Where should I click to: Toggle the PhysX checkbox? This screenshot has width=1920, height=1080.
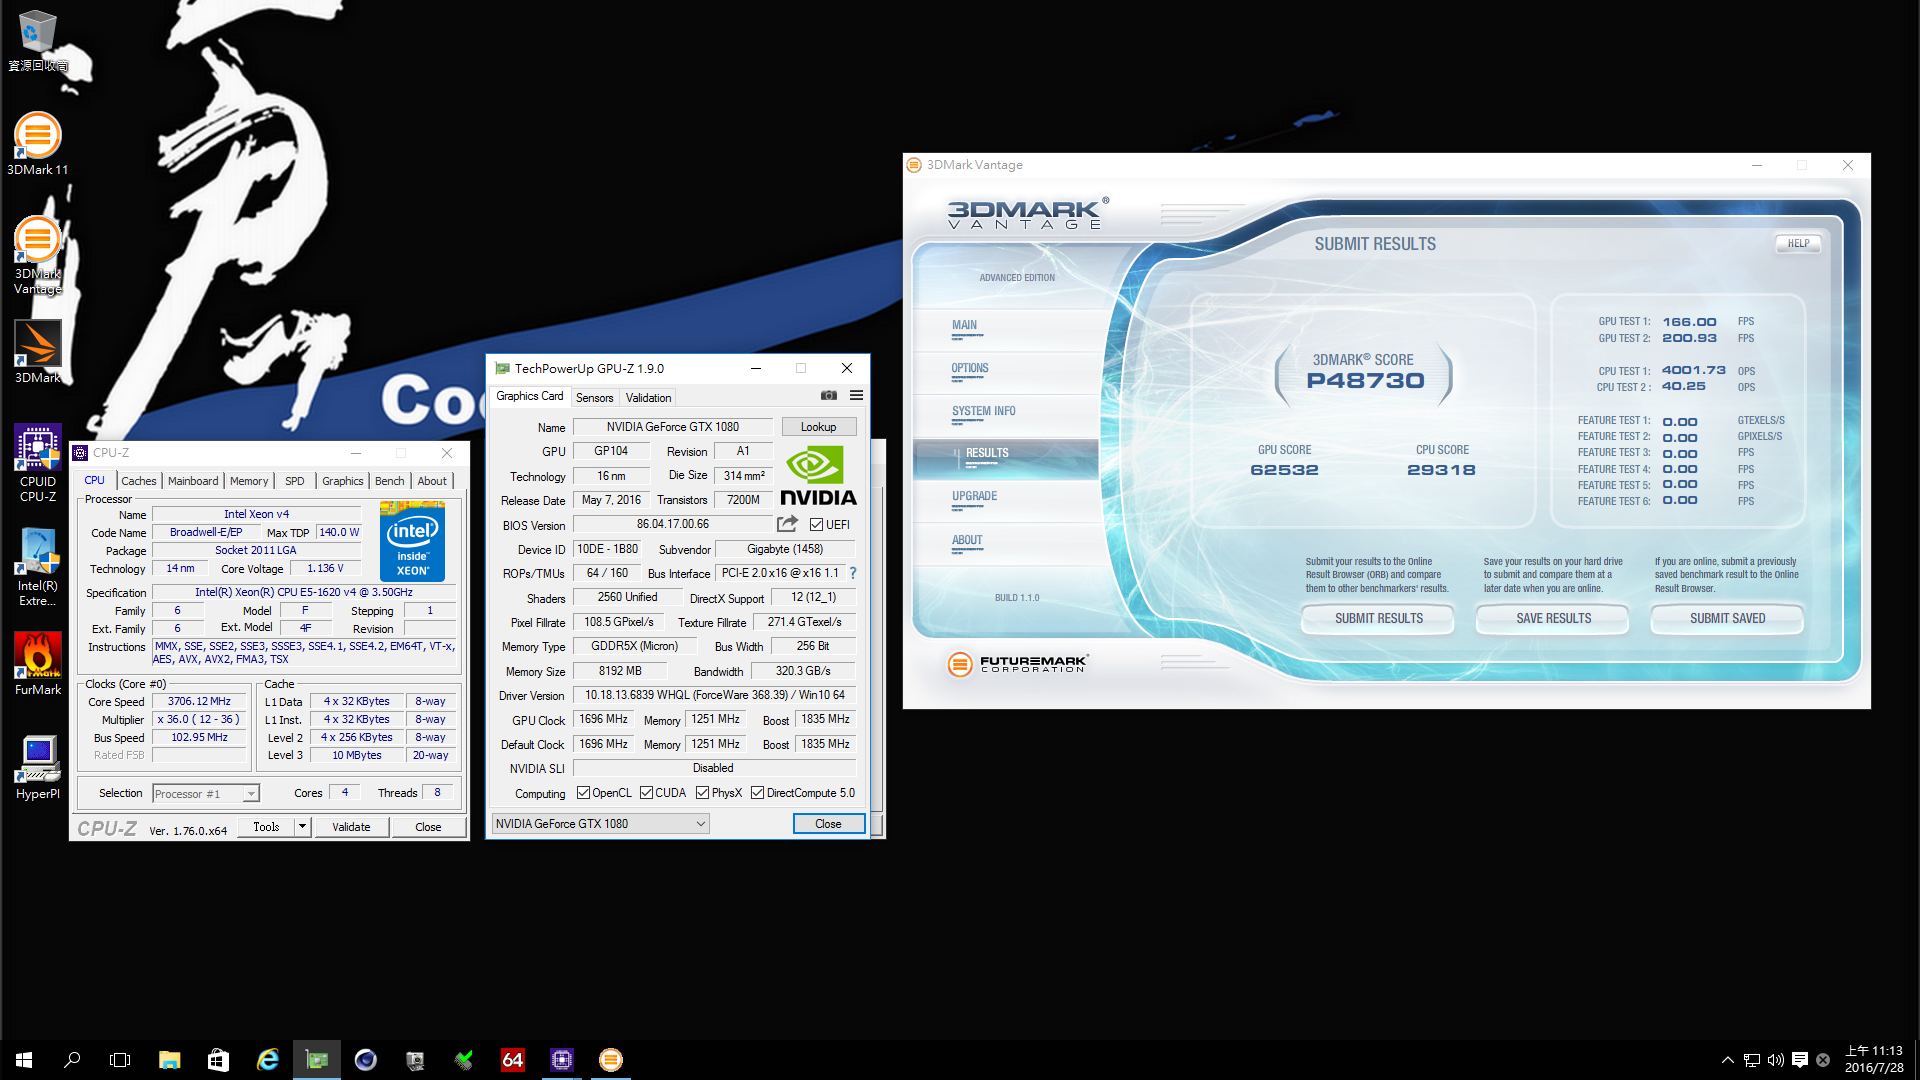(x=702, y=793)
